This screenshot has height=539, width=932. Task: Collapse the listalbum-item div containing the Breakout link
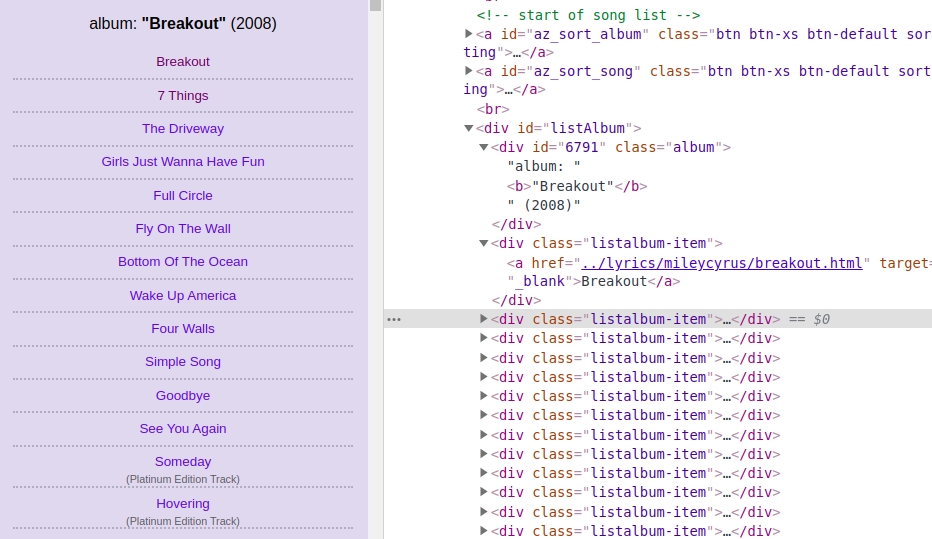coord(484,243)
